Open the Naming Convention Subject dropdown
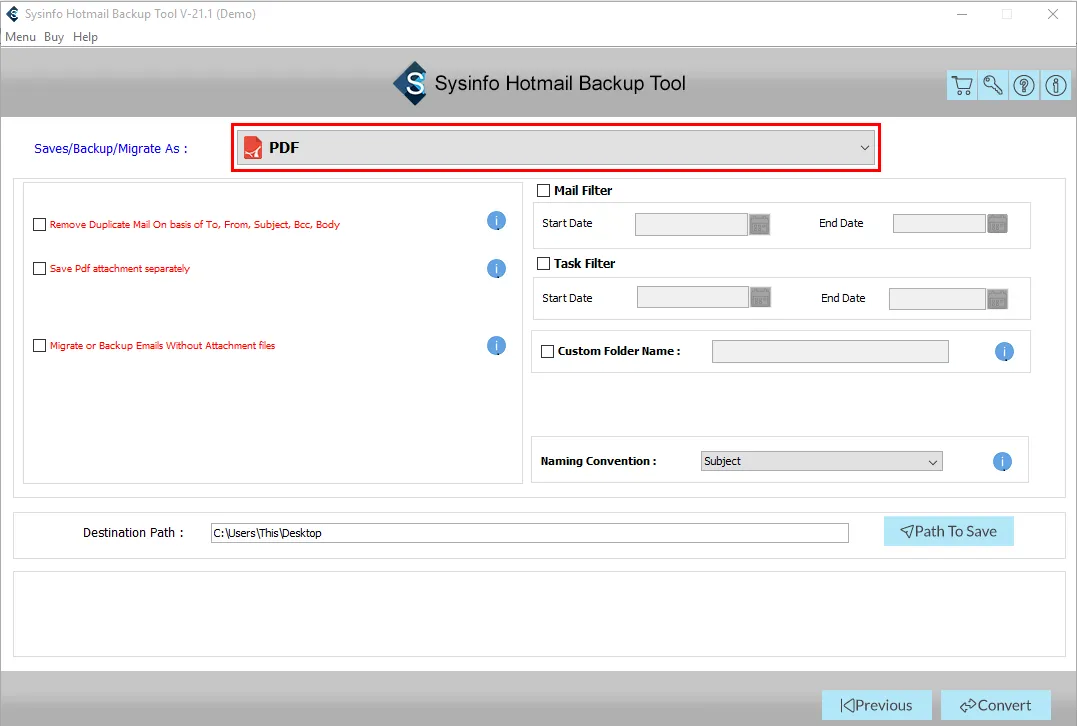This screenshot has width=1077, height=726. point(821,461)
